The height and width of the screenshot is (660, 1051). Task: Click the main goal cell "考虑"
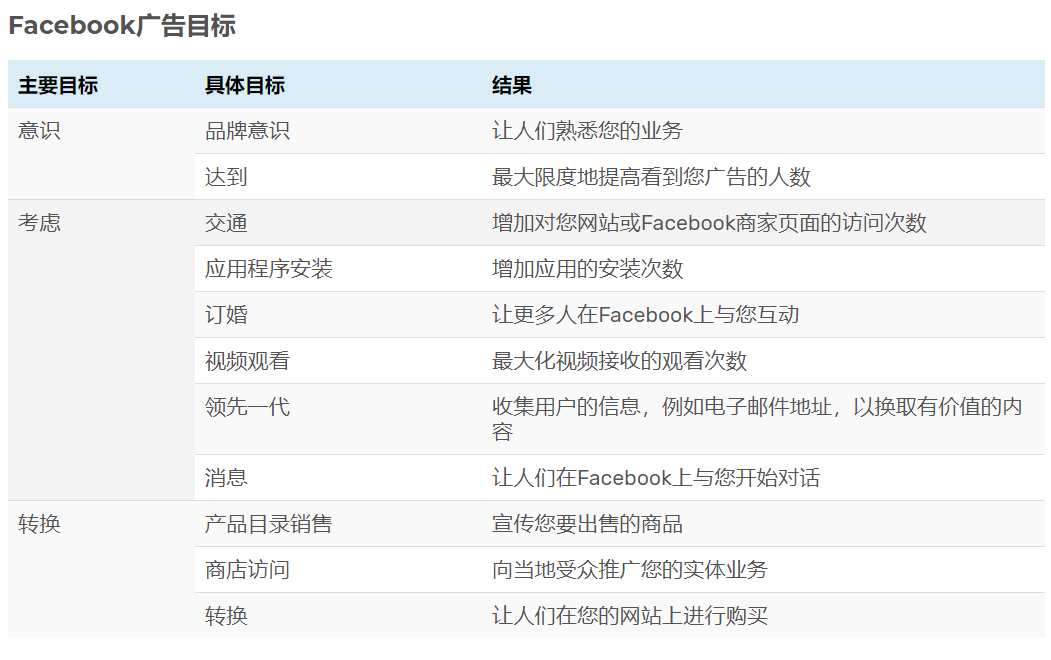click(40, 222)
